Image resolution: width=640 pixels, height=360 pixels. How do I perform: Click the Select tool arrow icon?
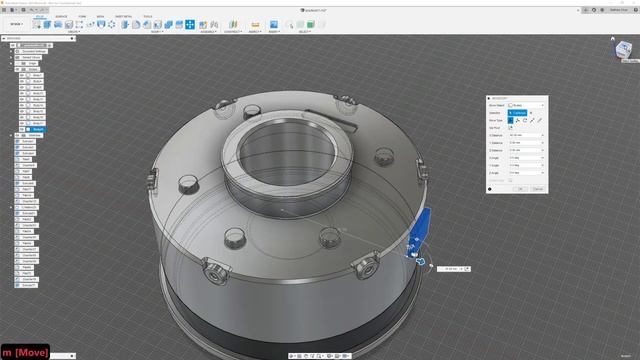289,24
